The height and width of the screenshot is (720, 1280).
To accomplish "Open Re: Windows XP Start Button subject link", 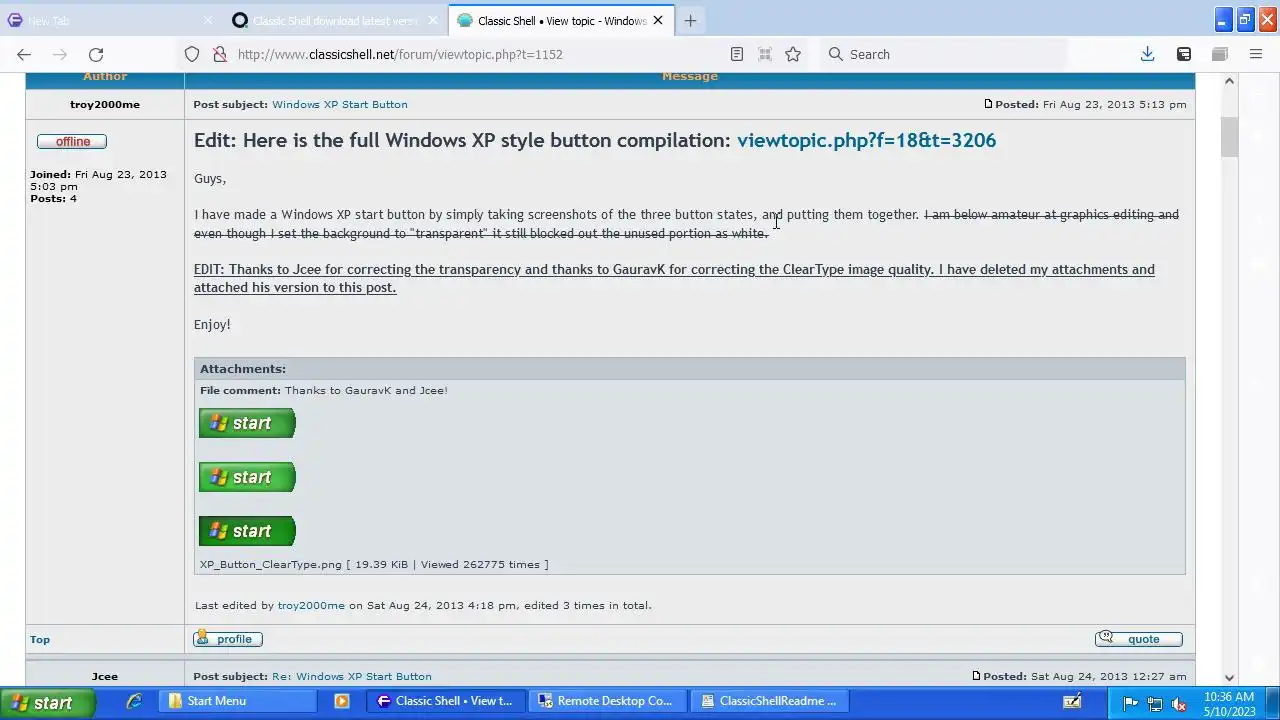I will coord(352,676).
